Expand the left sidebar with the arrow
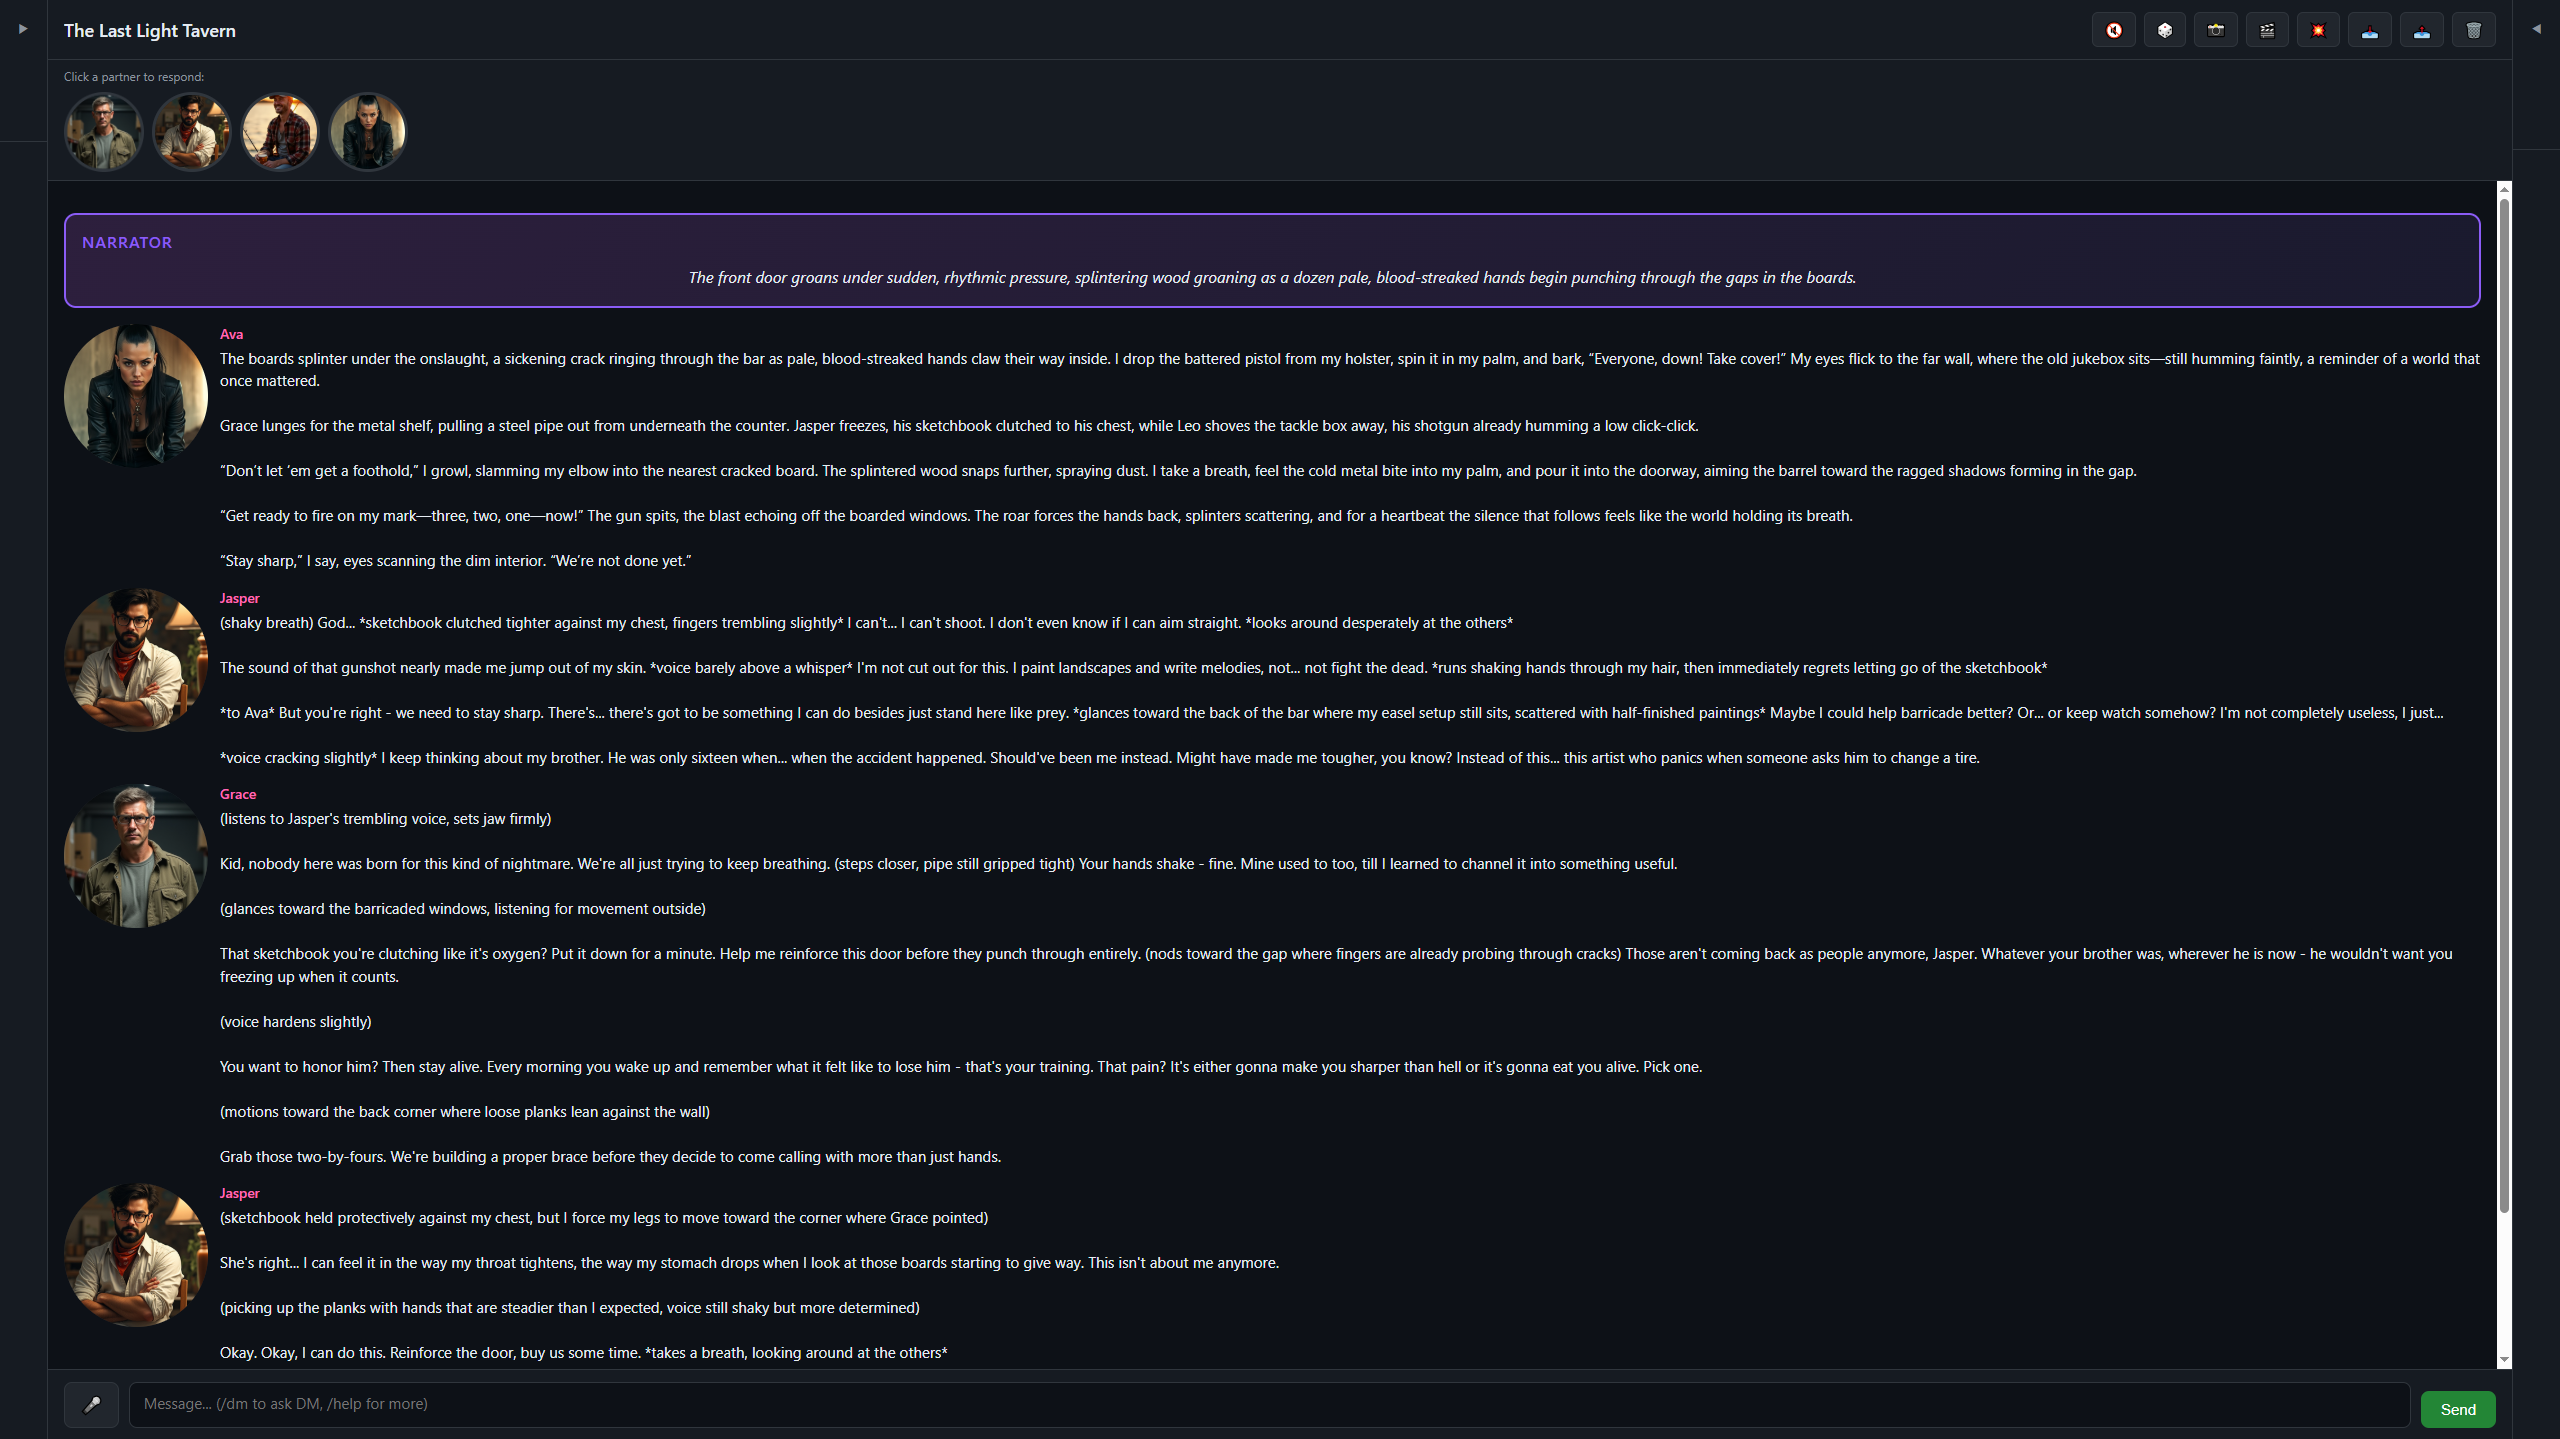Viewport: 2560px width, 1439px height. tap(22, 29)
